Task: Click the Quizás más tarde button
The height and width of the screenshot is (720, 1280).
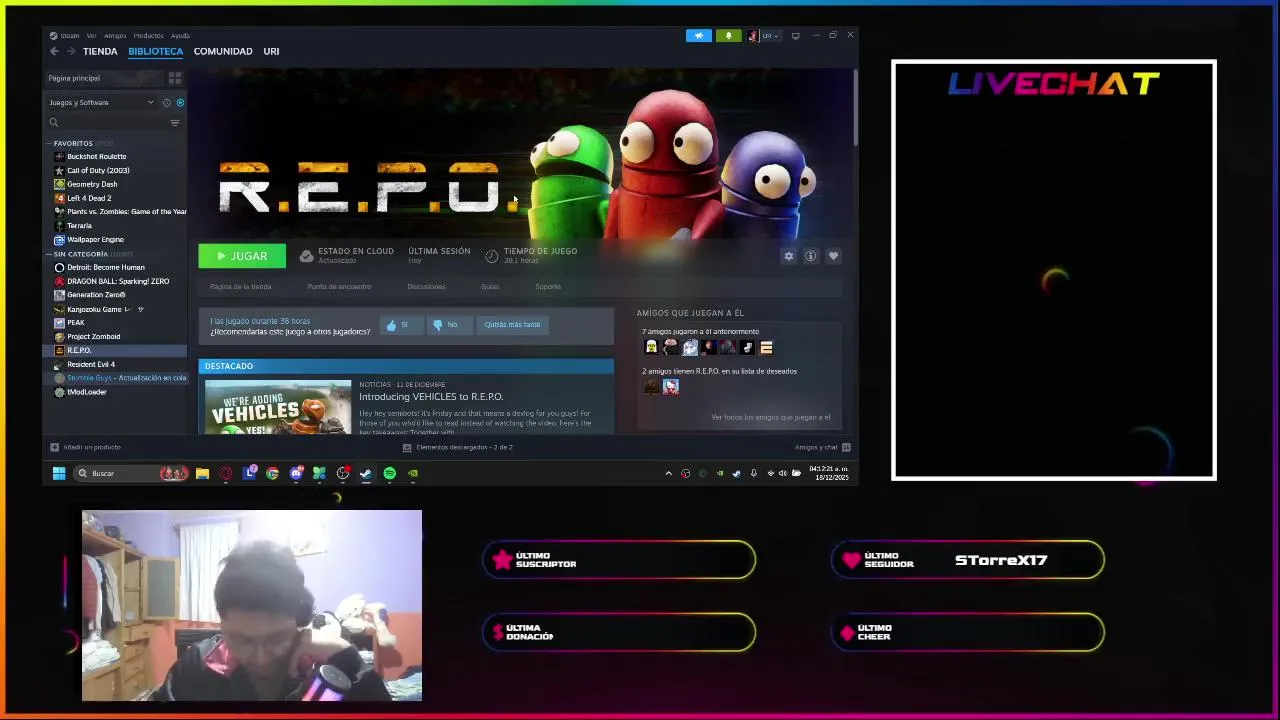Action: click(512, 324)
